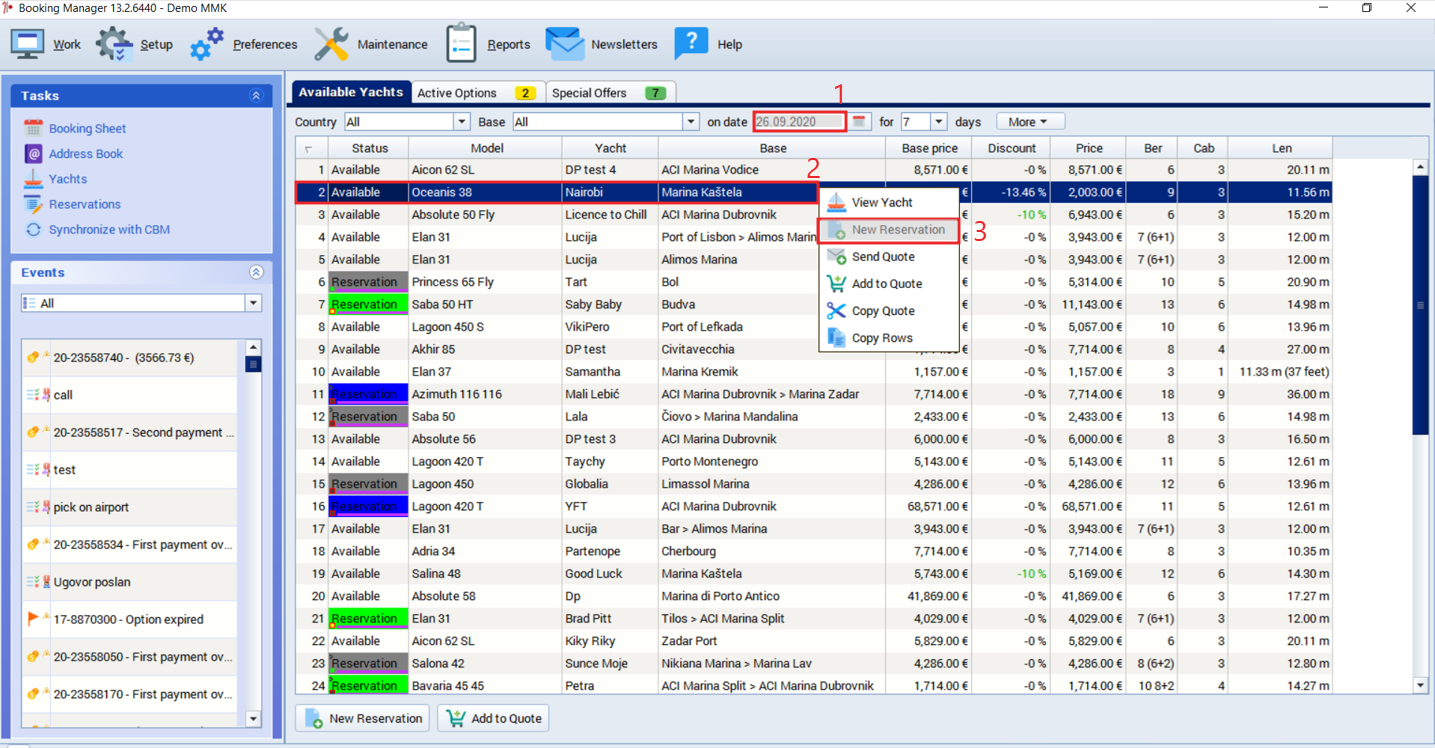
Task: Open the Booking Sheet link
Action: 88,128
